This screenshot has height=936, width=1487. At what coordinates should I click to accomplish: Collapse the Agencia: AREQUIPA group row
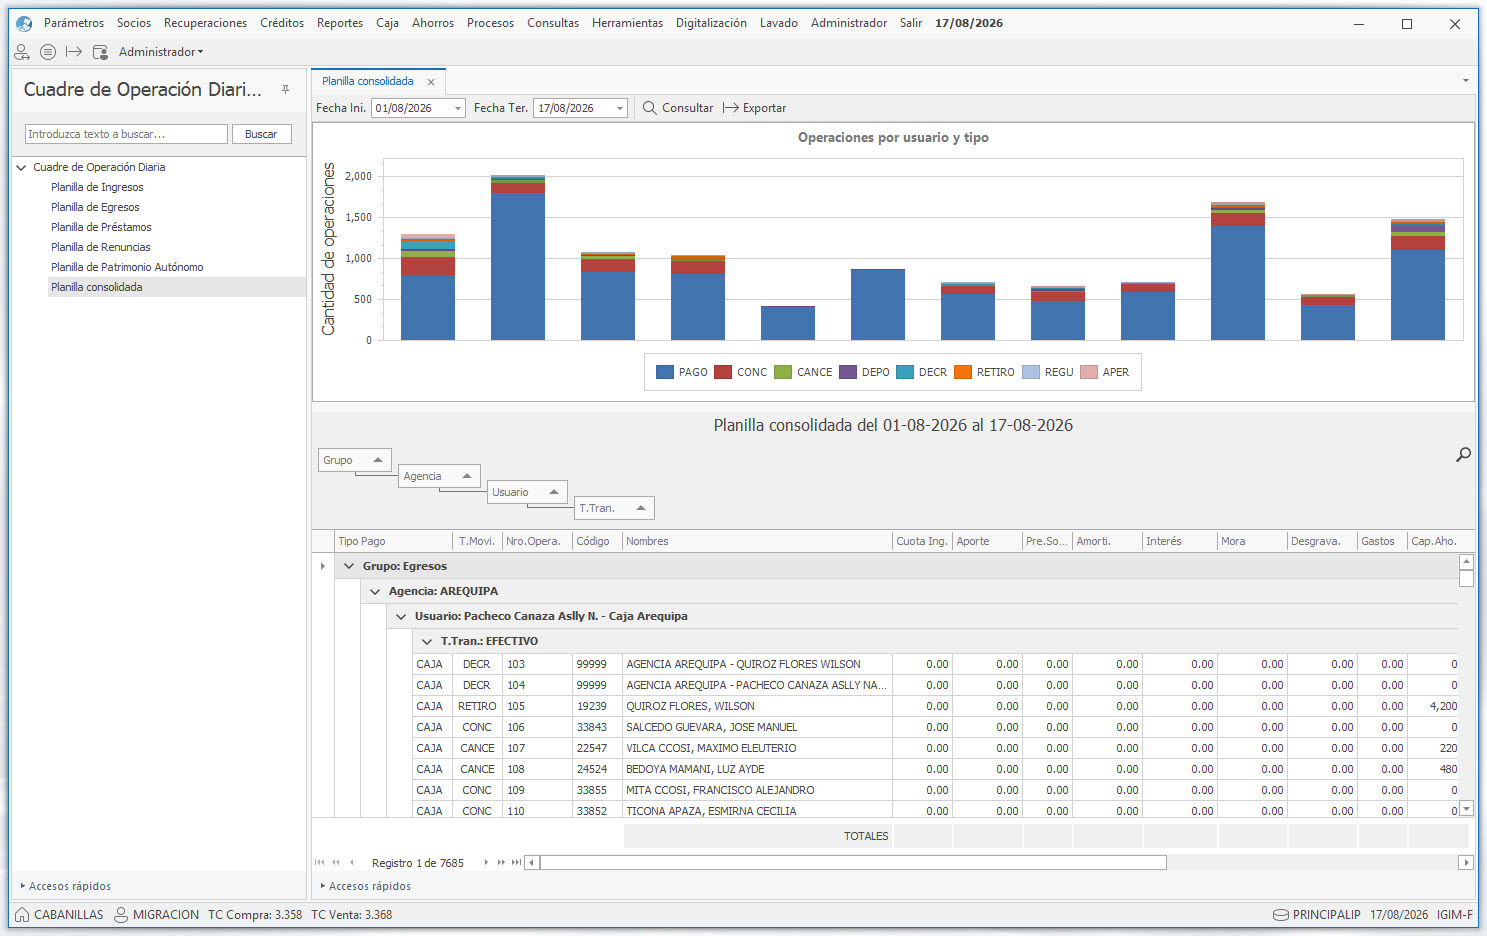tap(375, 591)
